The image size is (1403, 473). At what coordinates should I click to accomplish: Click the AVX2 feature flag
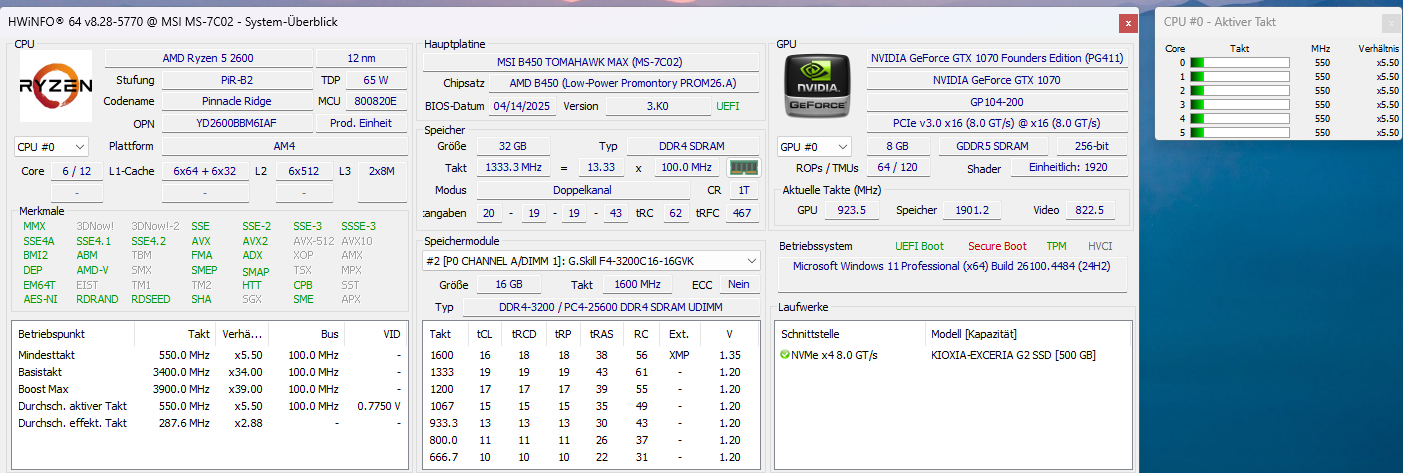(x=255, y=241)
